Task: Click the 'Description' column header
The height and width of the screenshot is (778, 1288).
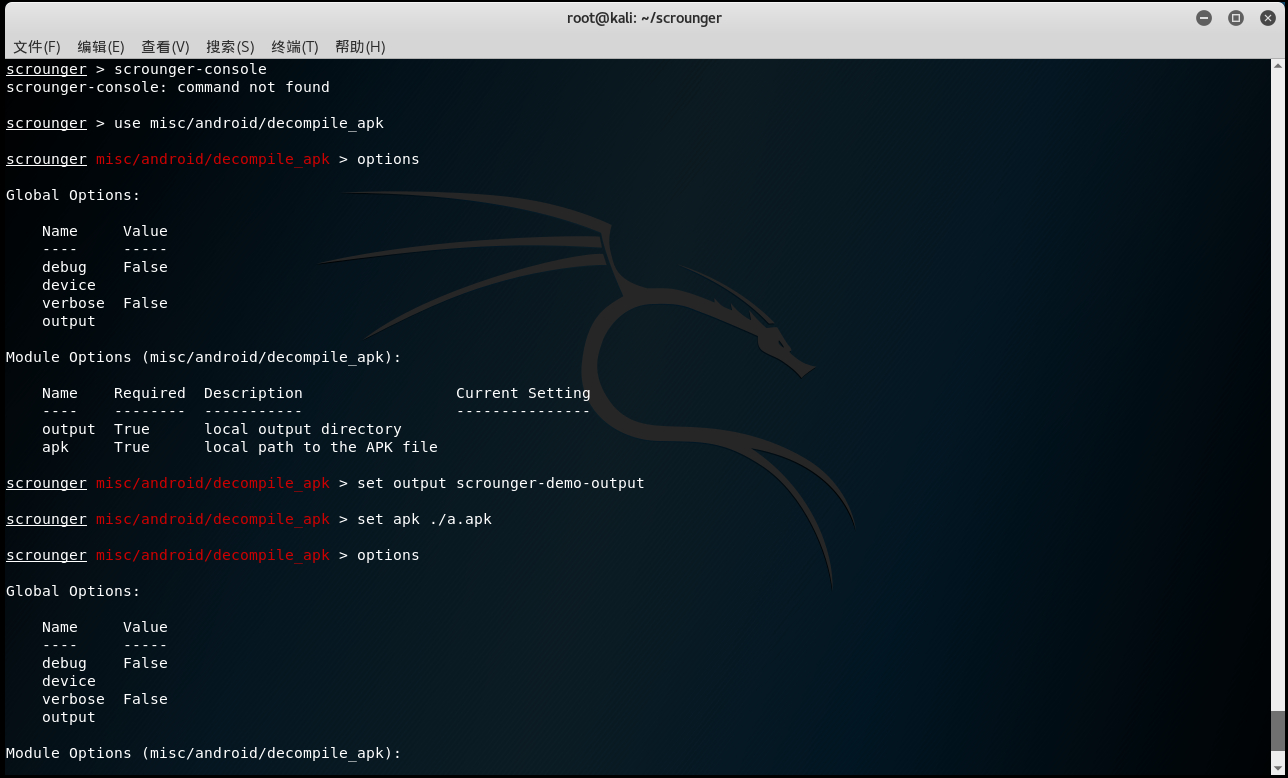Action: coord(253,393)
